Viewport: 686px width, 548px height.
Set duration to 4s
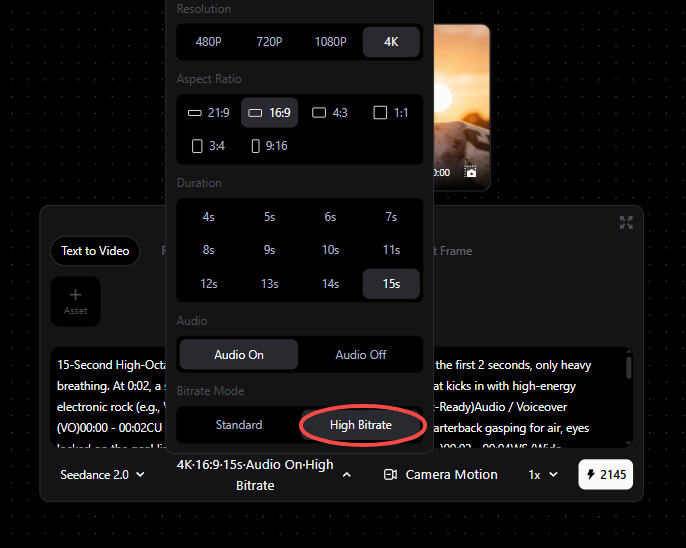(208, 217)
